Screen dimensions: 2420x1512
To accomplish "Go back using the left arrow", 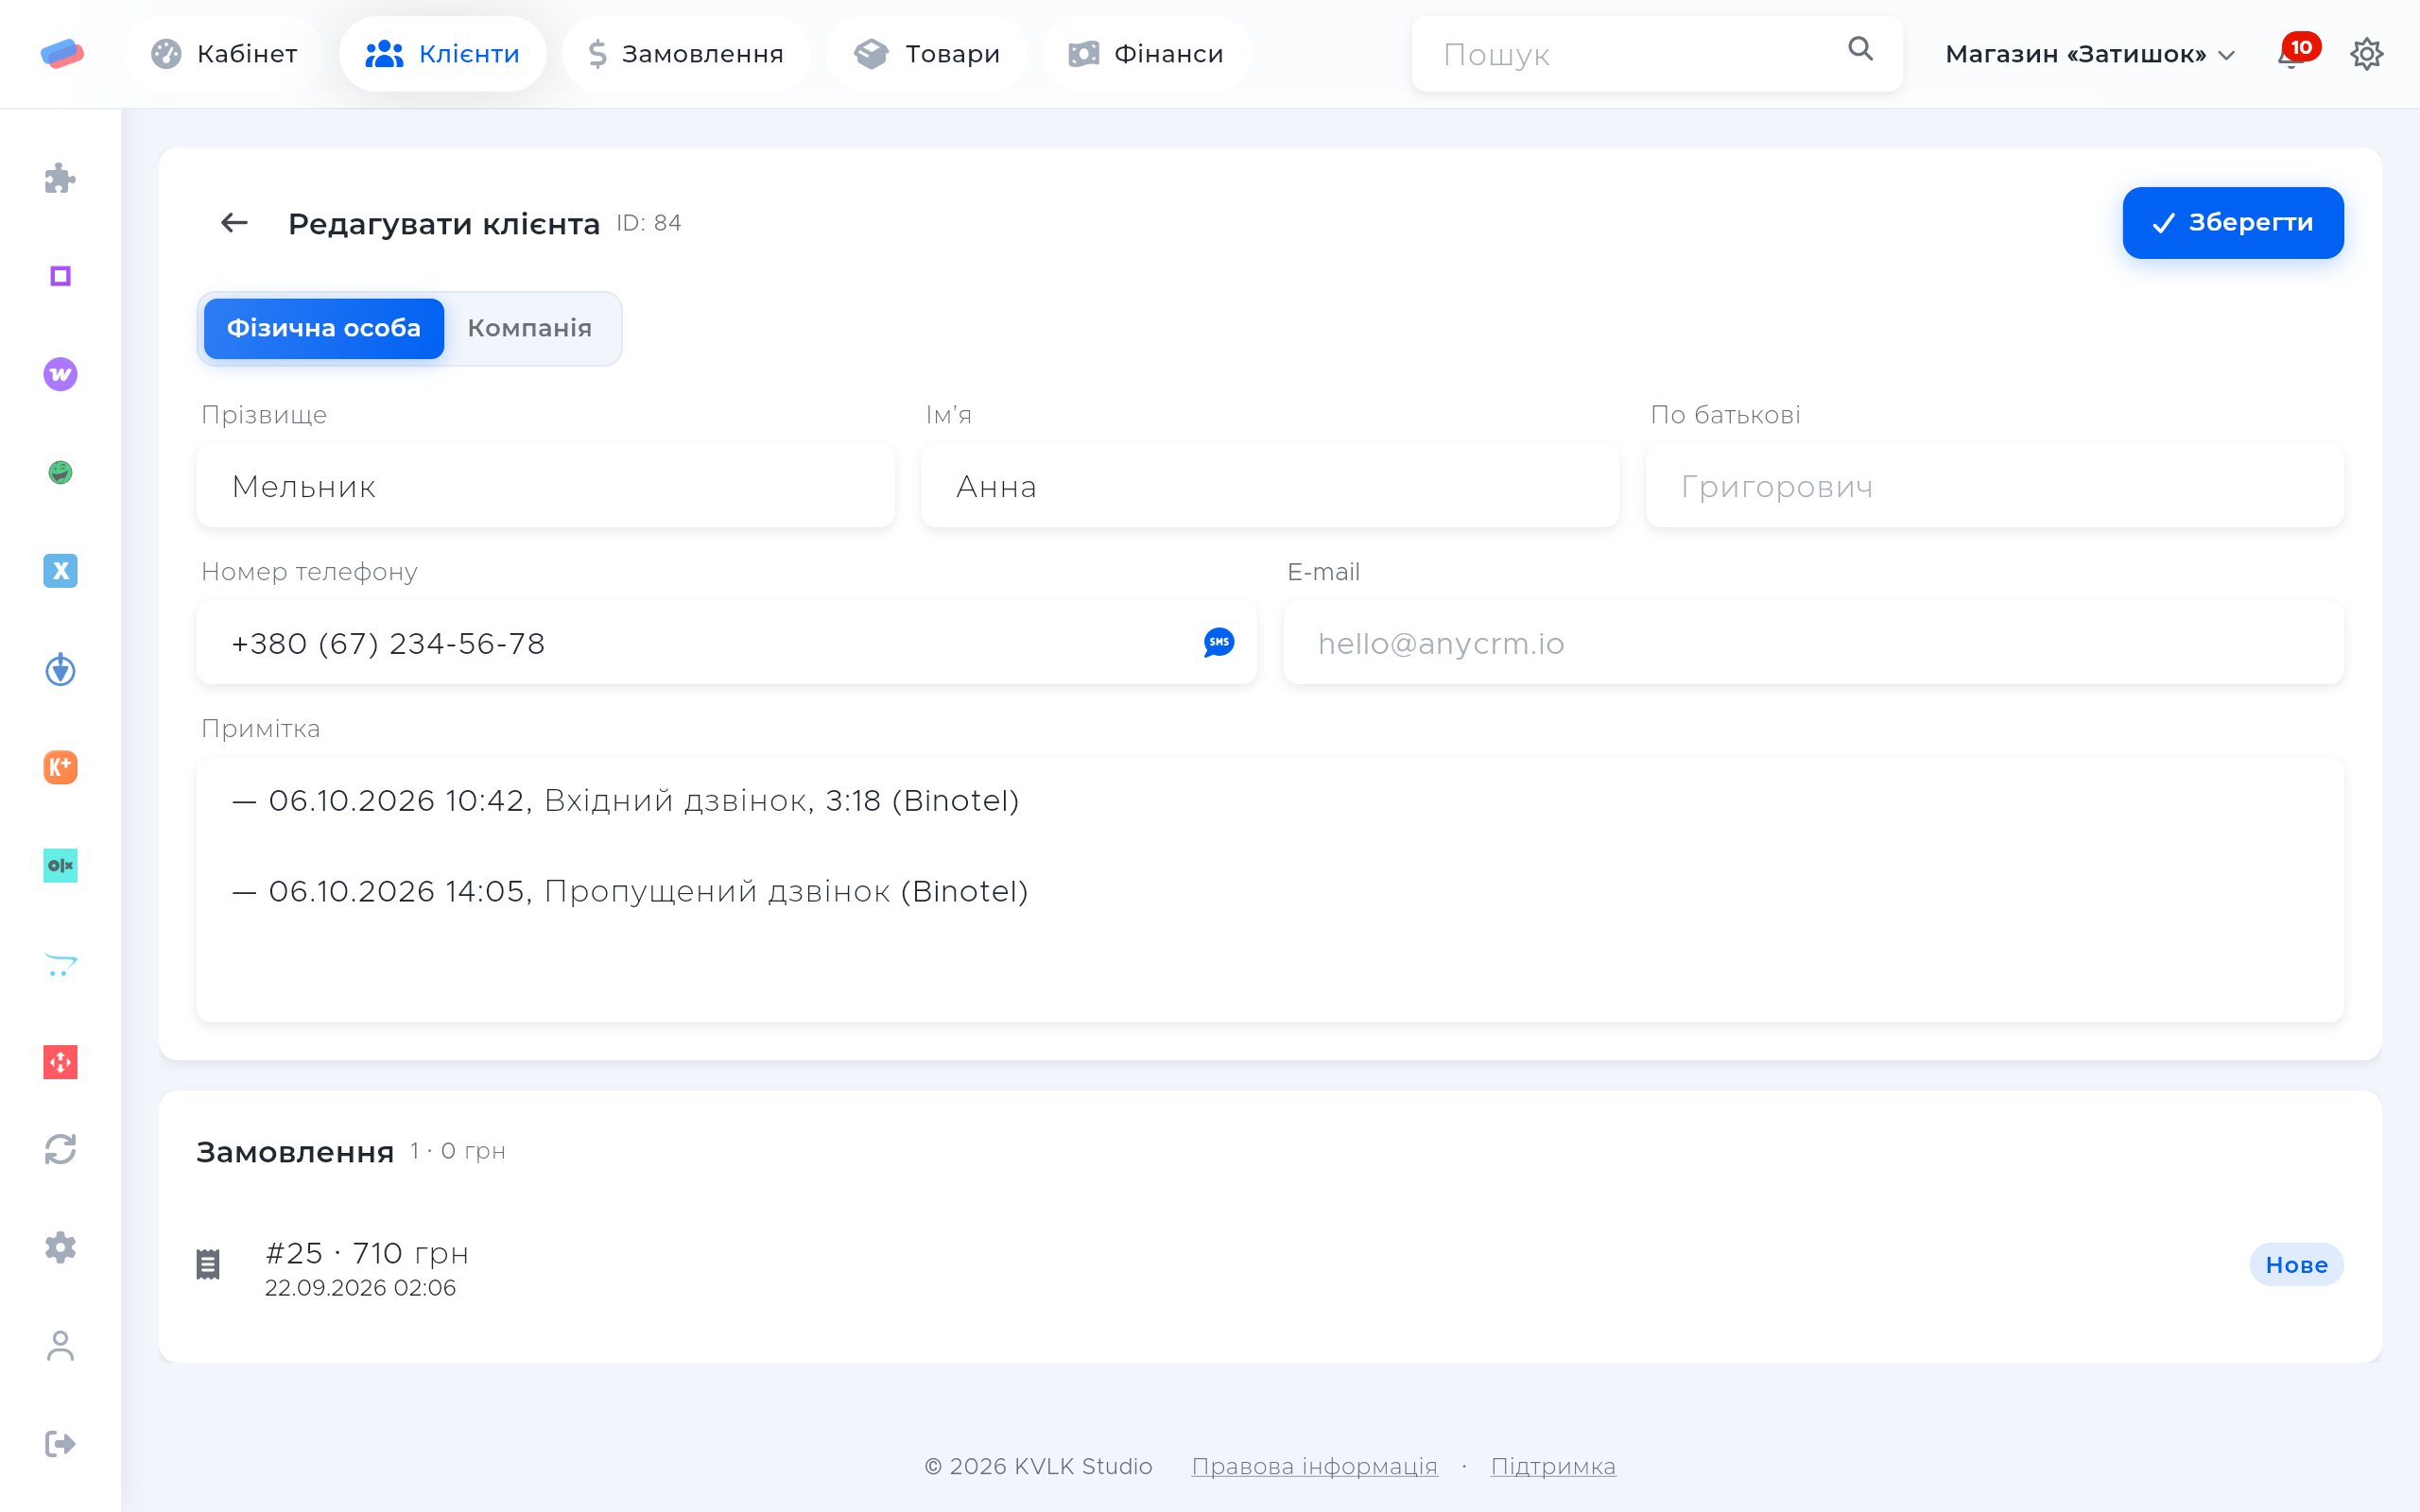I will click(x=234, y=222).
